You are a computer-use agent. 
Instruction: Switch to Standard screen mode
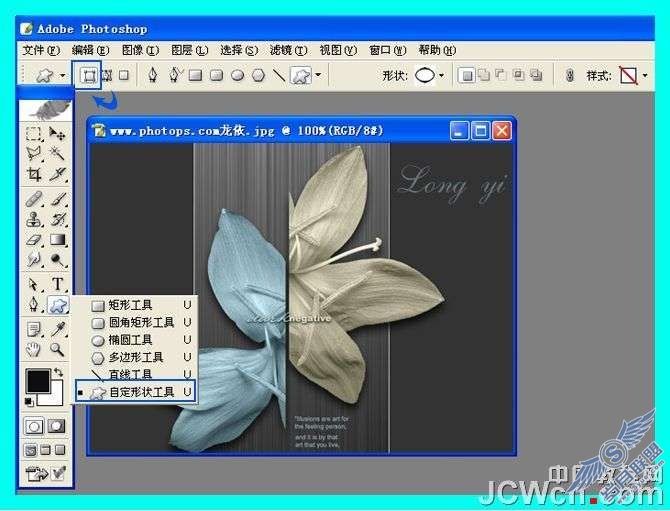pyautogui.click(x=30, y=450)
